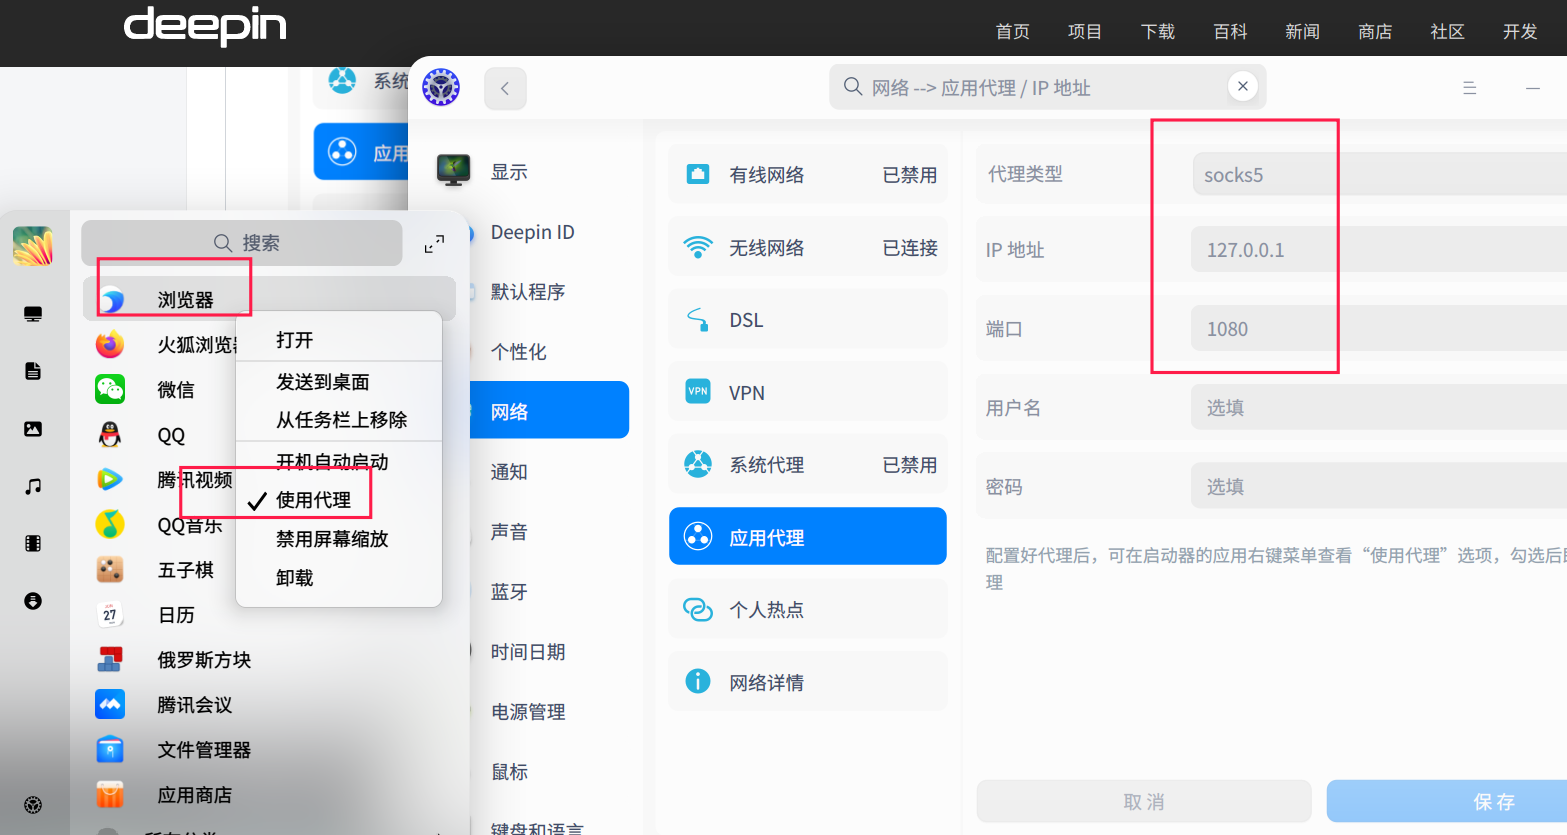Launch the QQ penguin icon
The image size is (1567, 835).
(x=110, y=434)
